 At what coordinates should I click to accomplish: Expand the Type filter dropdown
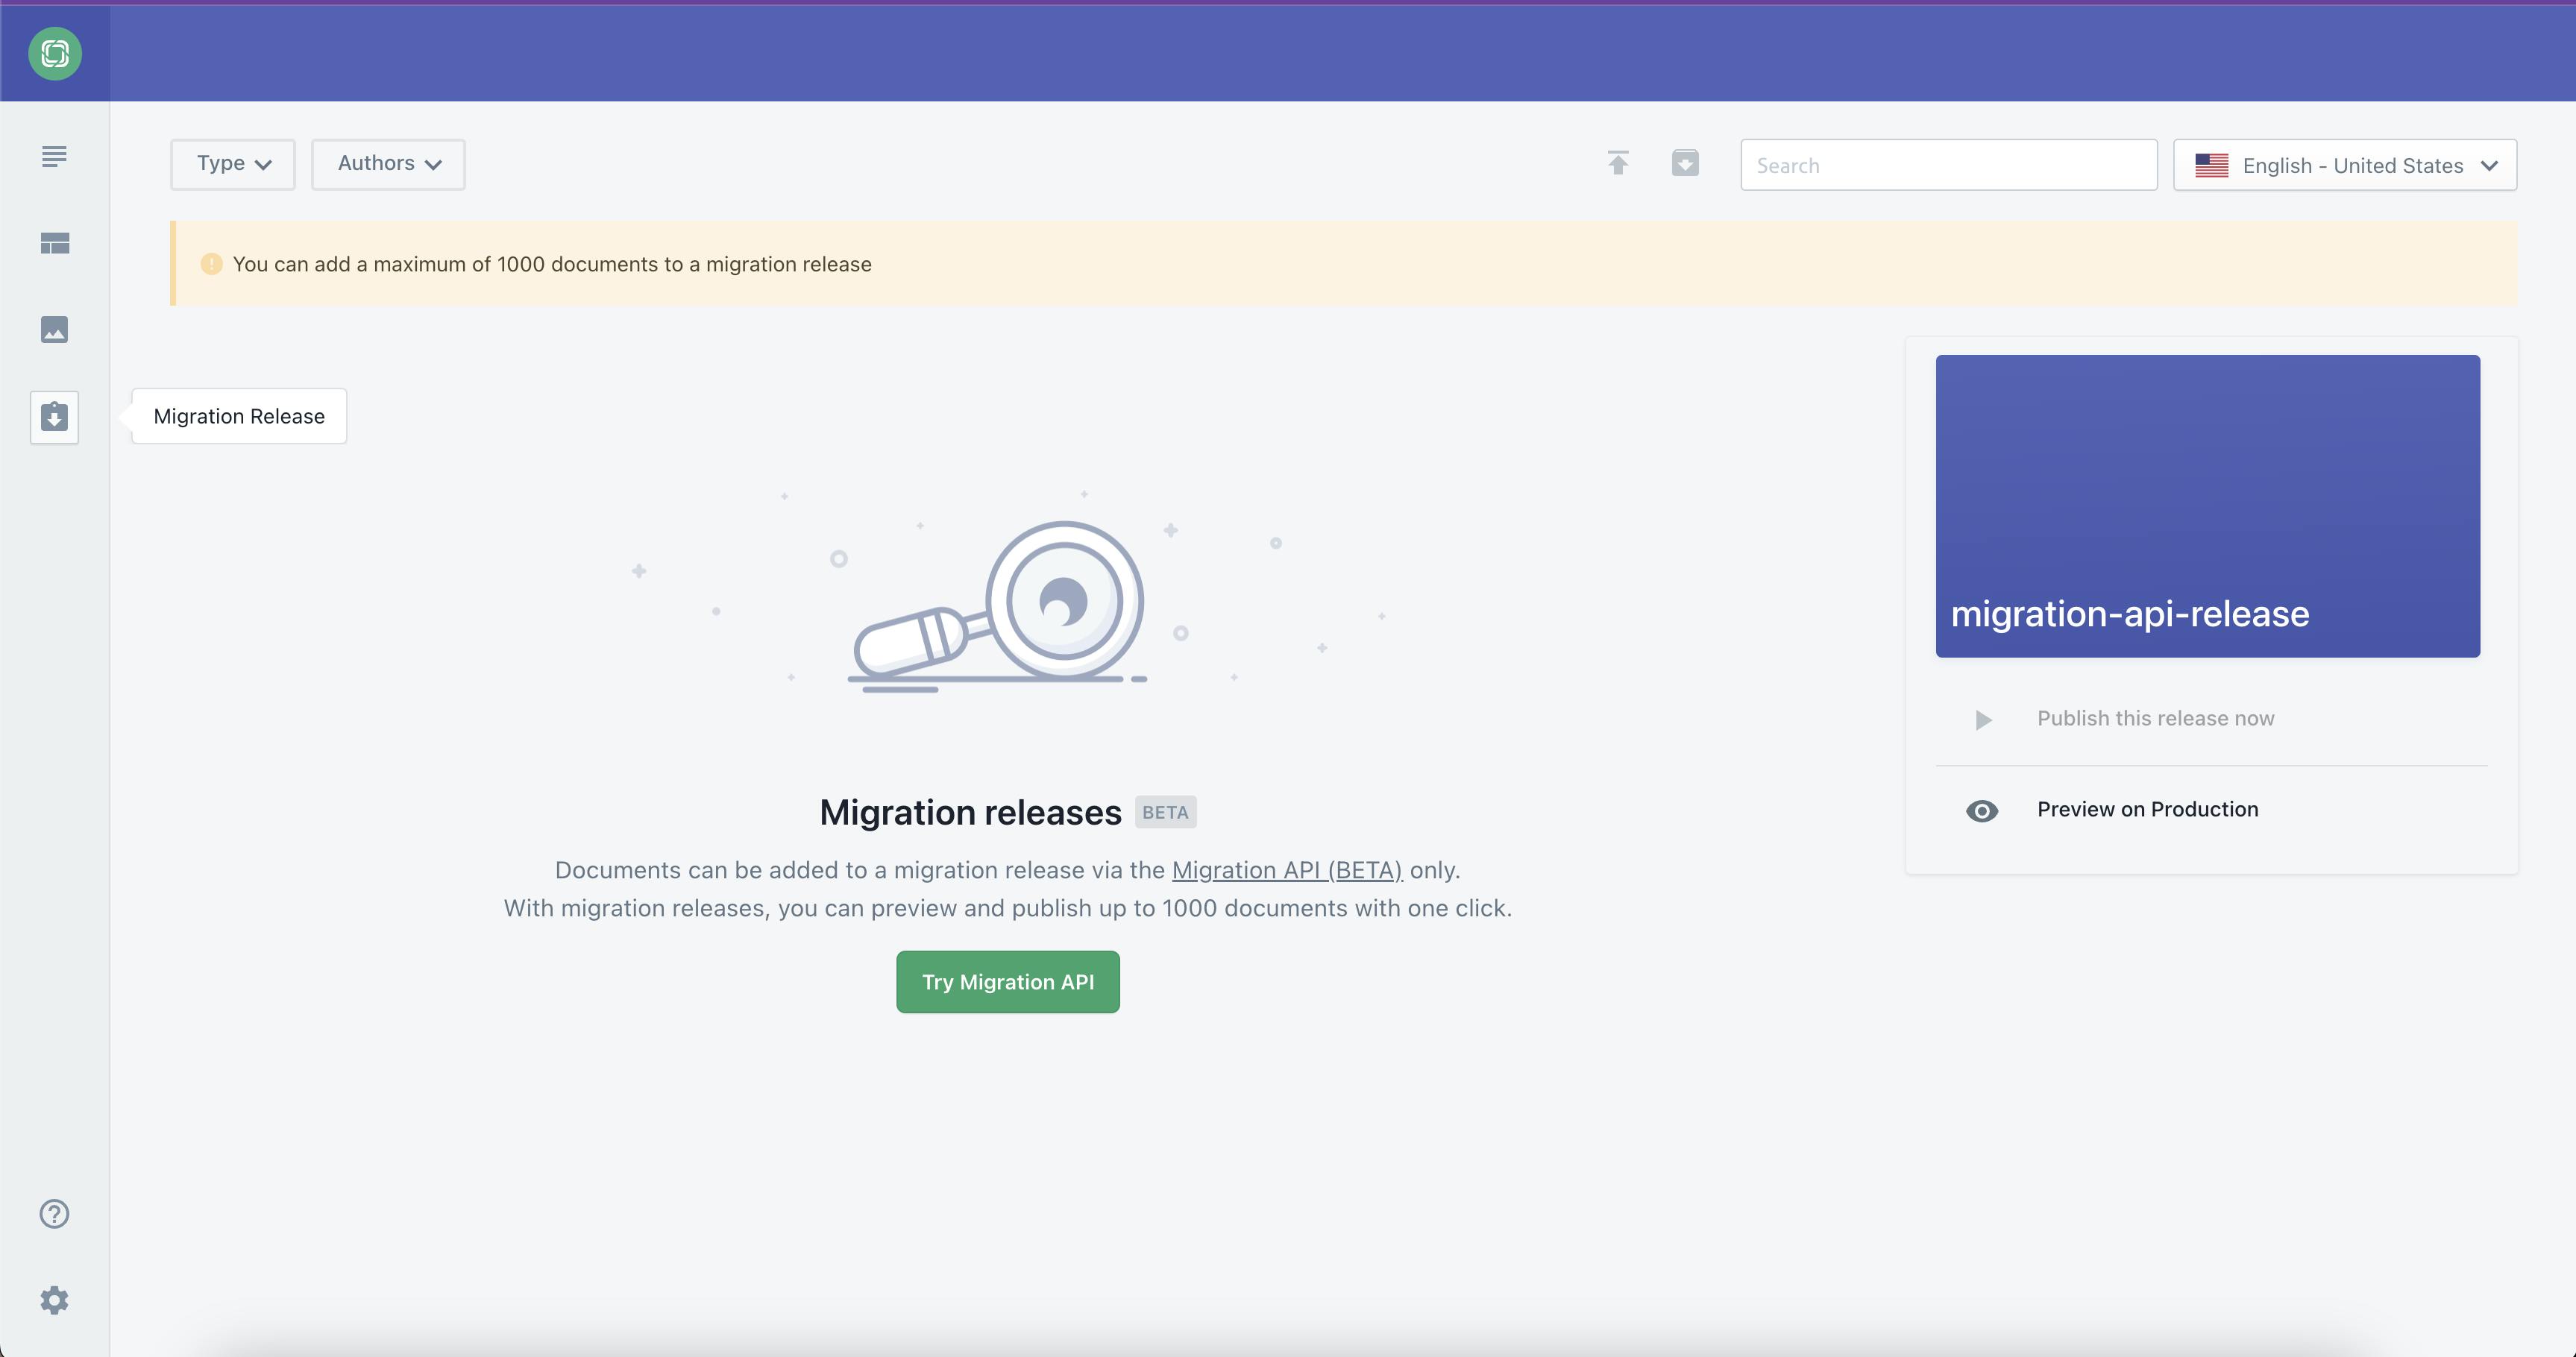pyautogui.click(x=233, y=164)
